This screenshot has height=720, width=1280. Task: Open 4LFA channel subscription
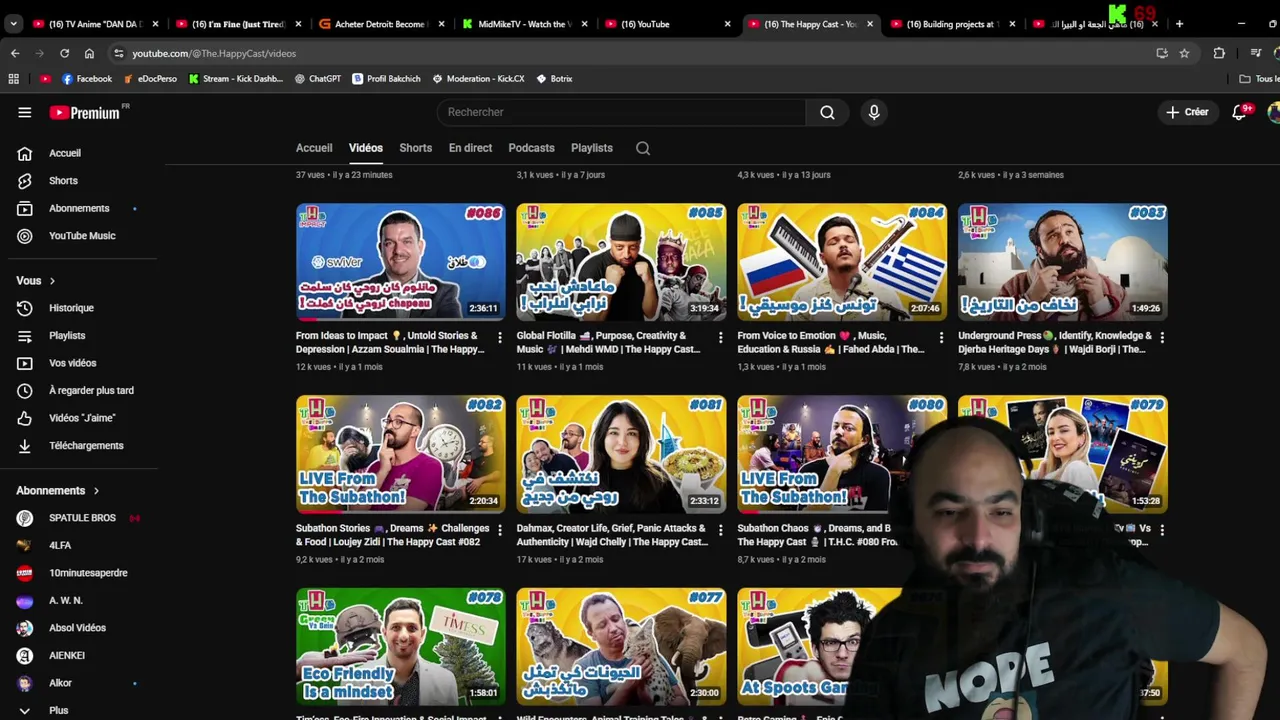coord(60,546)
